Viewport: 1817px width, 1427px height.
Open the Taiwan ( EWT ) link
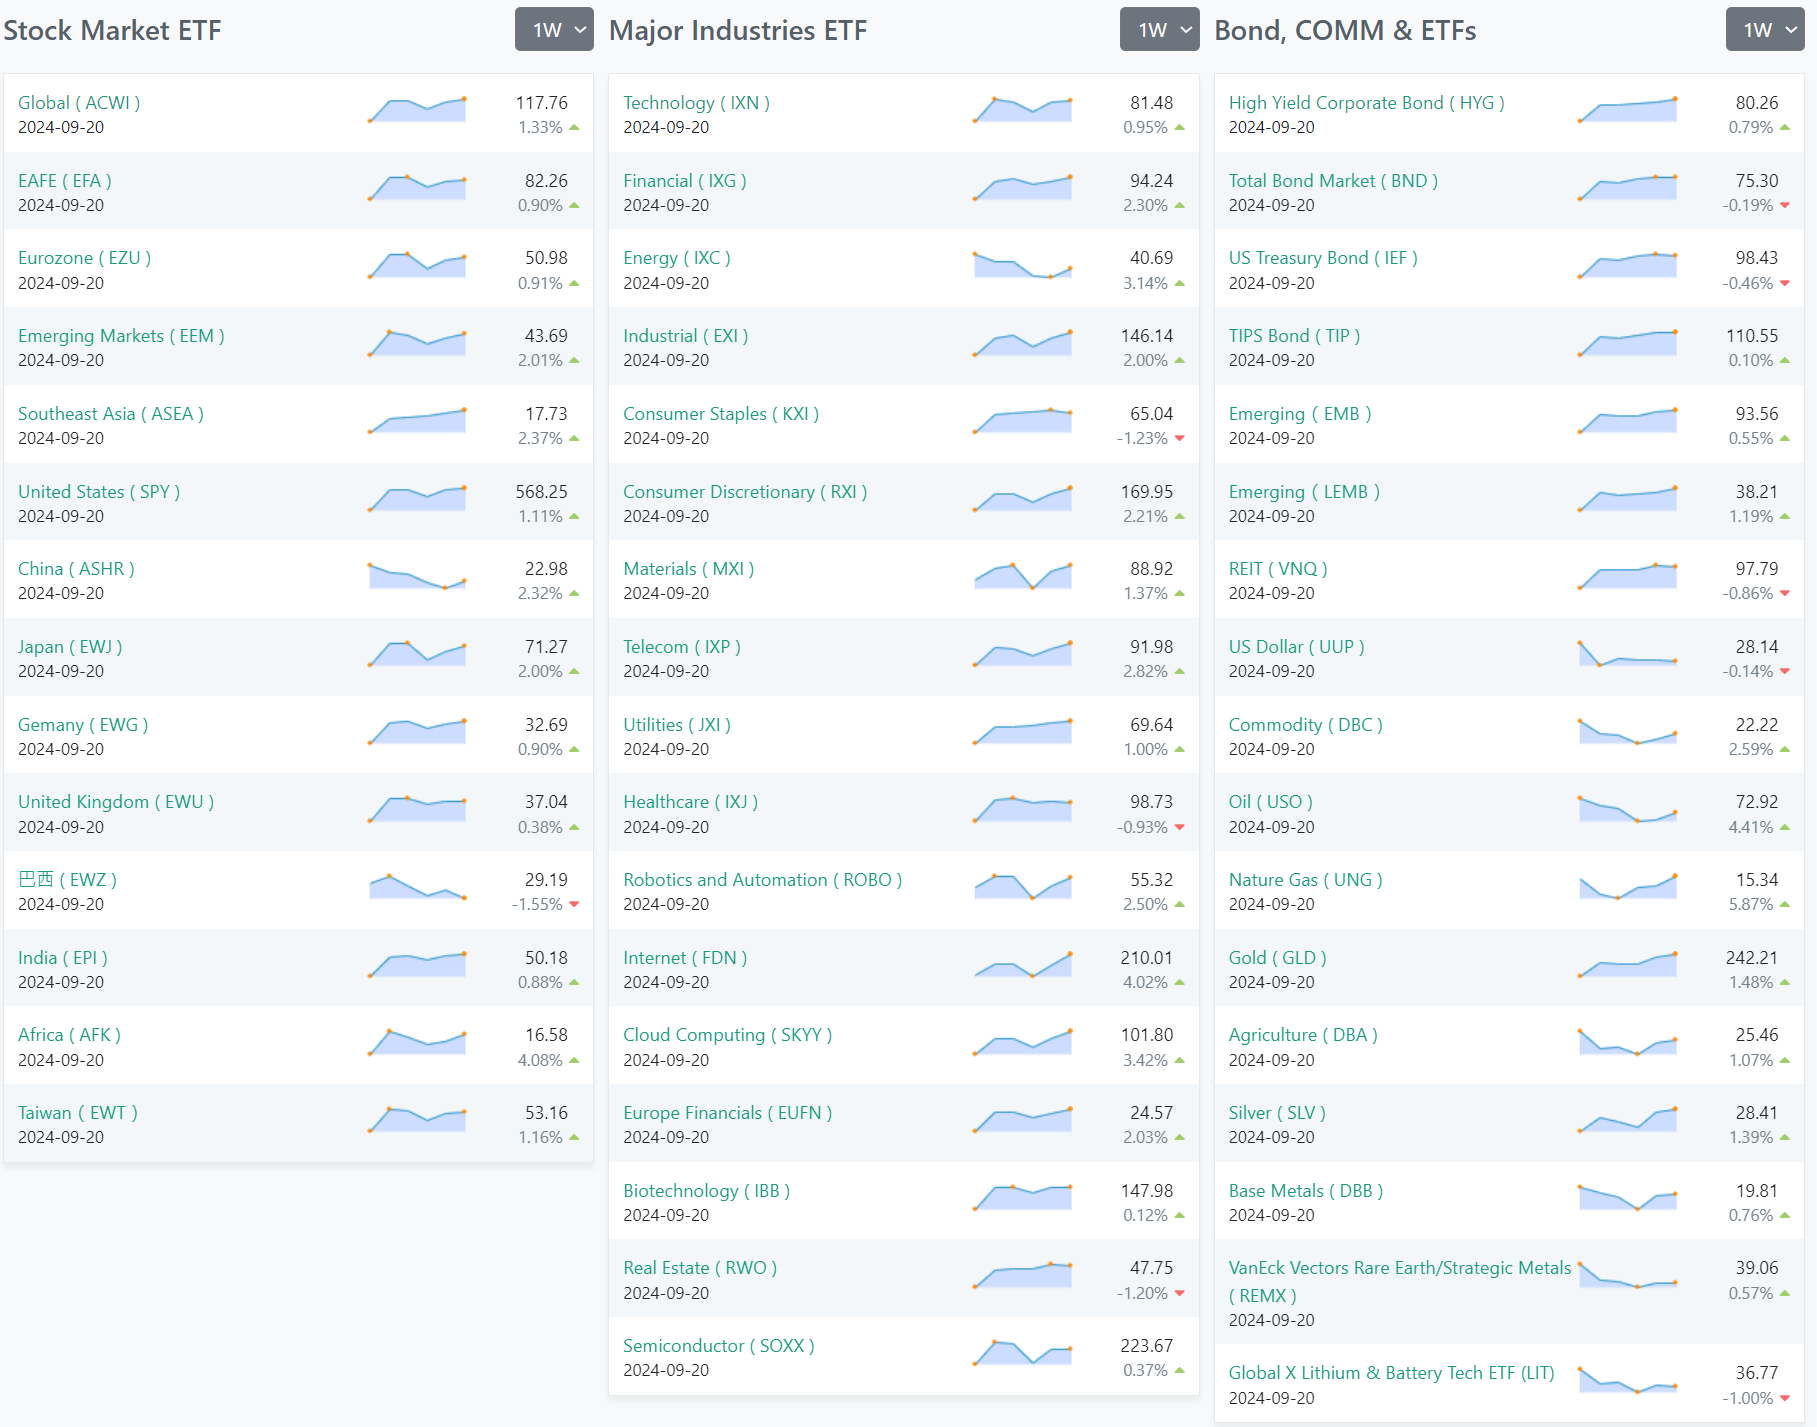78,1113
